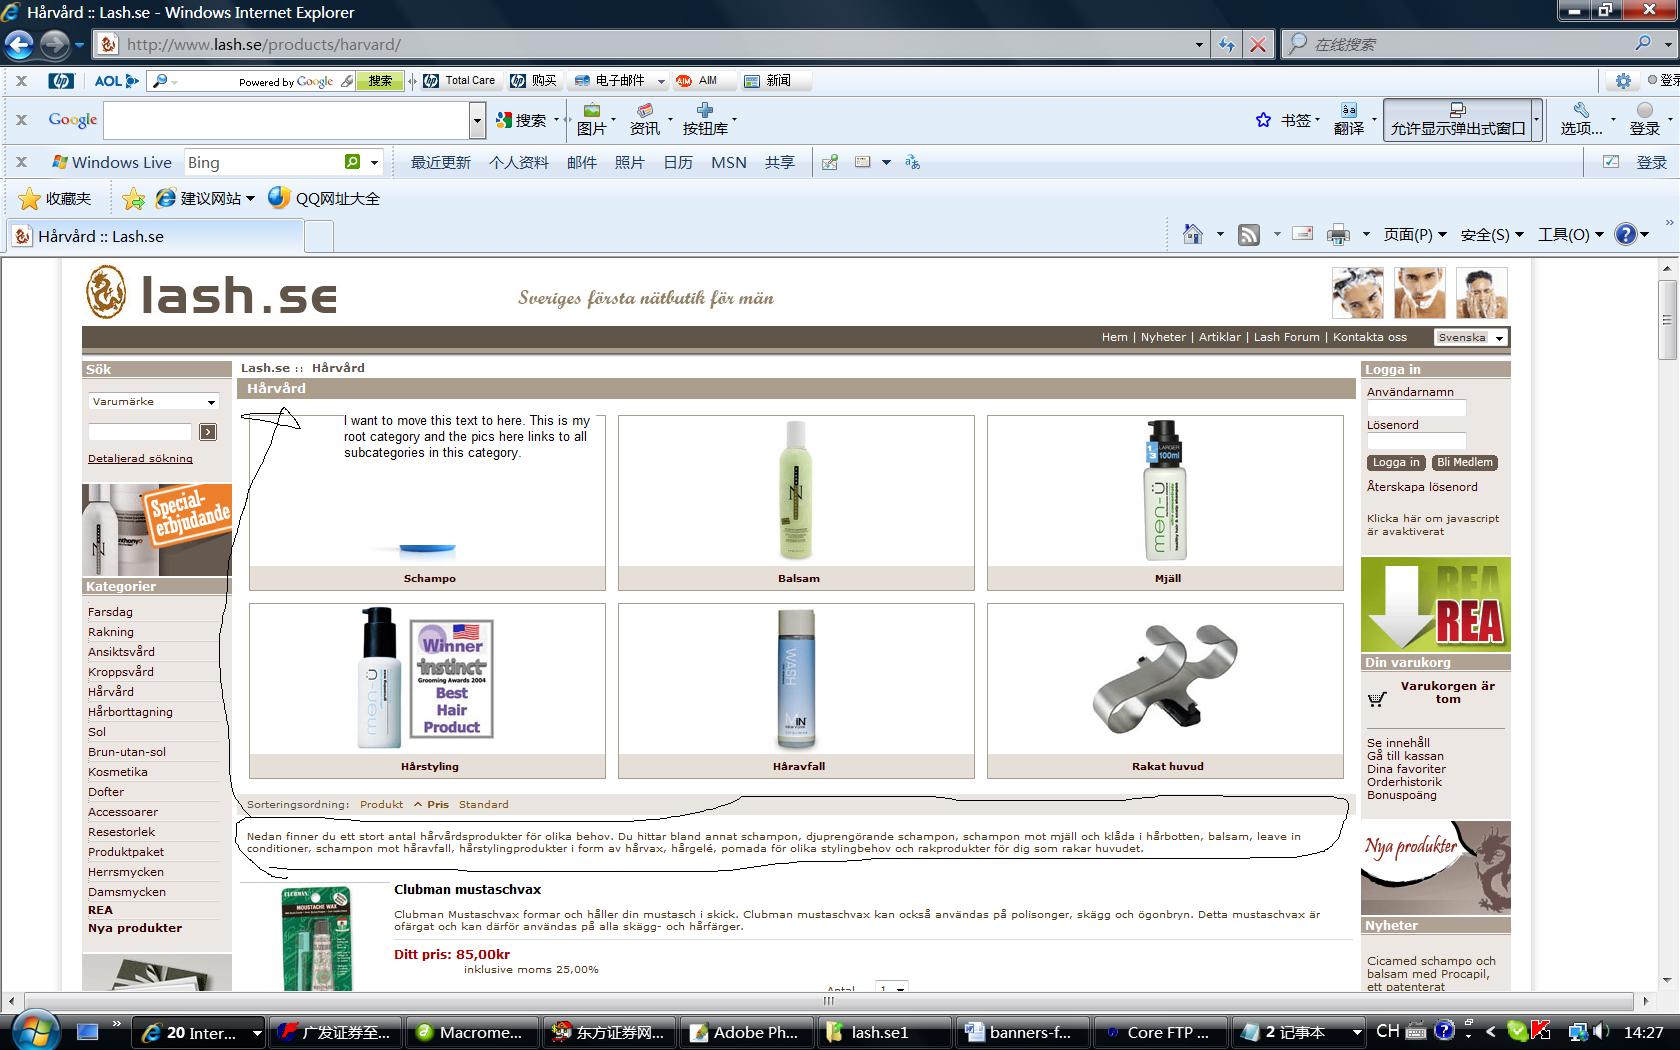This screenshot has width=1680, height=1050.
Task: Open Google toolbar options wrench
Action: coord(1580,109)
